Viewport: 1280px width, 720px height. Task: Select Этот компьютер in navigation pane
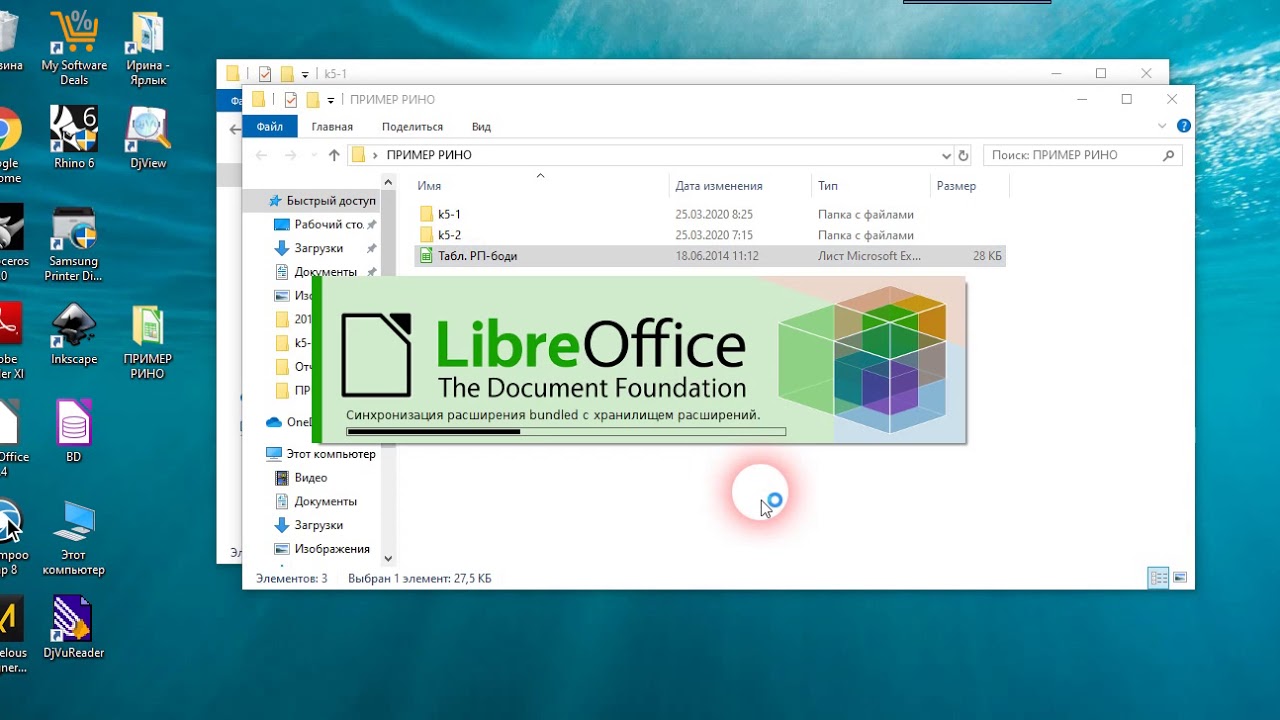[x=320, y=454]
